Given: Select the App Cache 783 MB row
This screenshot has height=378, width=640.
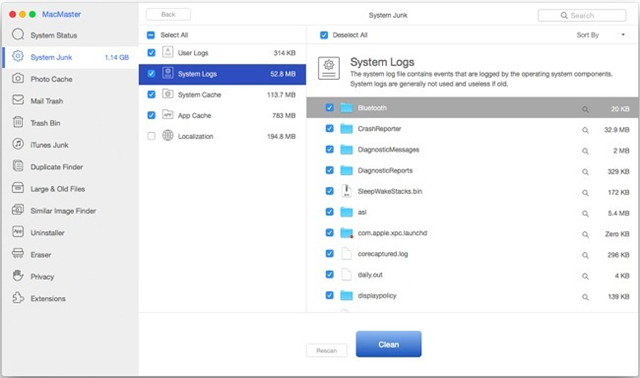Looking at the screenshot, I should pos(222,115).
